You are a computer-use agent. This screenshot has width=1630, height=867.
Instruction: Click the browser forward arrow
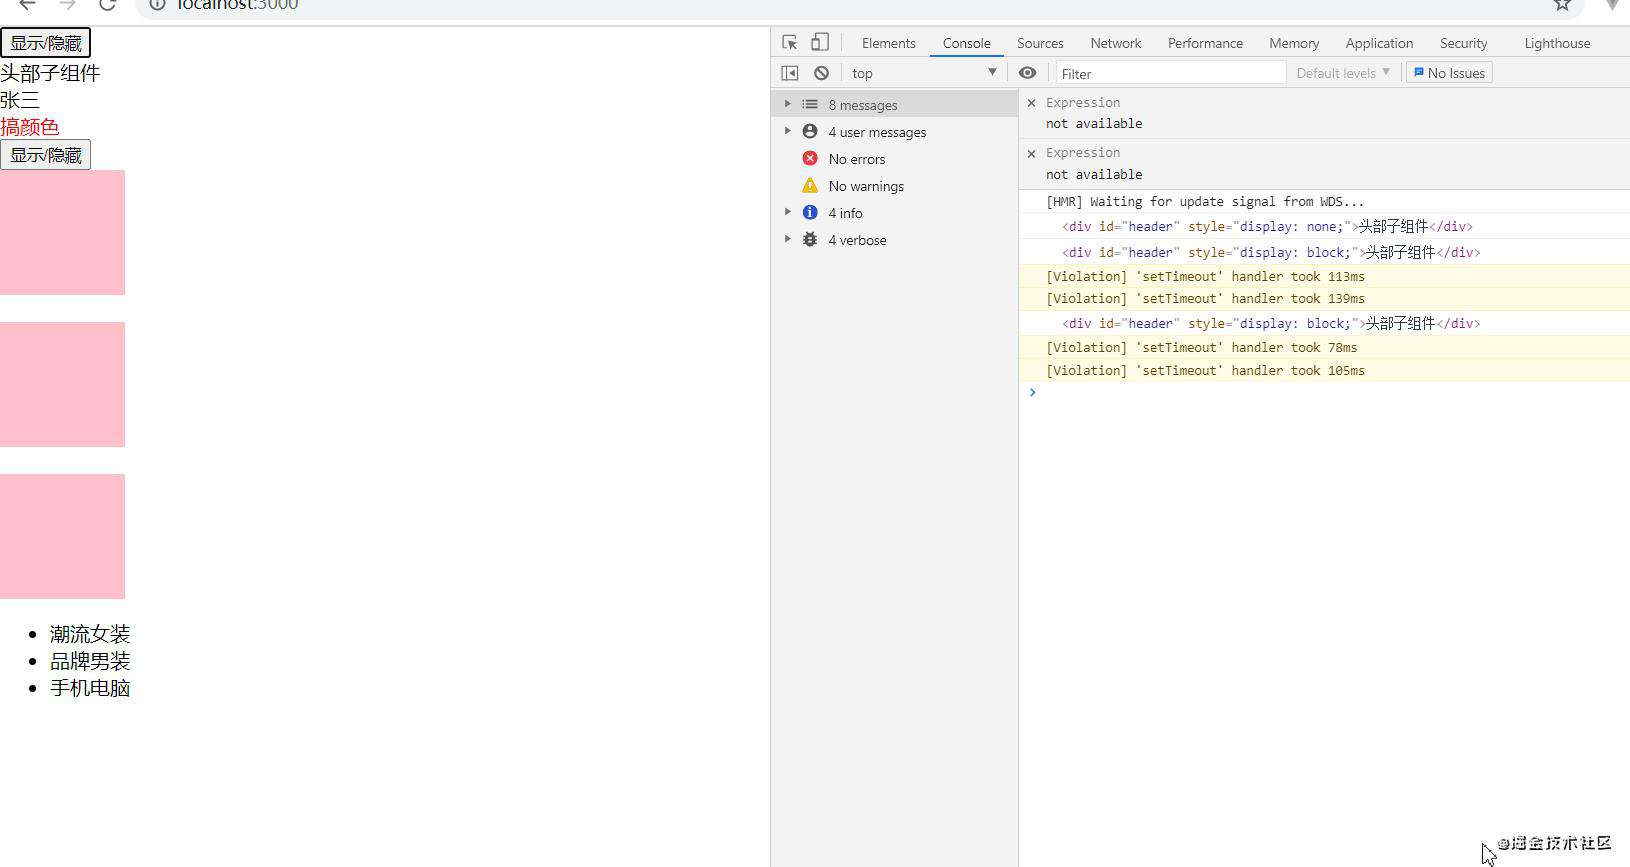67,5
